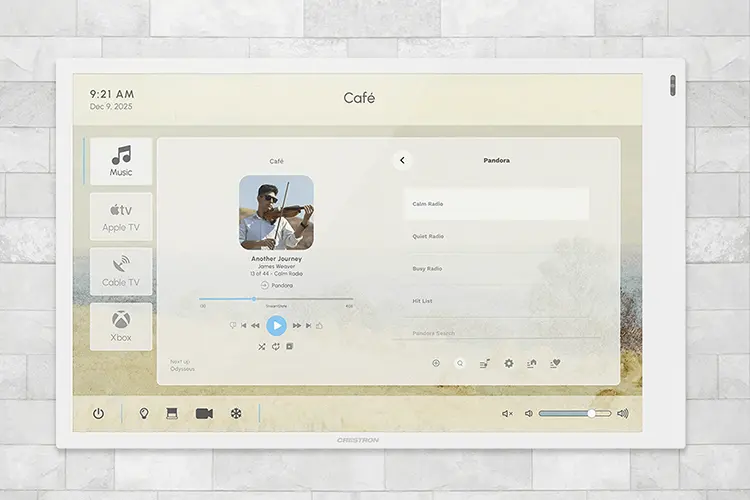Select the Quiet Radio station
Screen dimensions: 750x500
click(497, 236)
